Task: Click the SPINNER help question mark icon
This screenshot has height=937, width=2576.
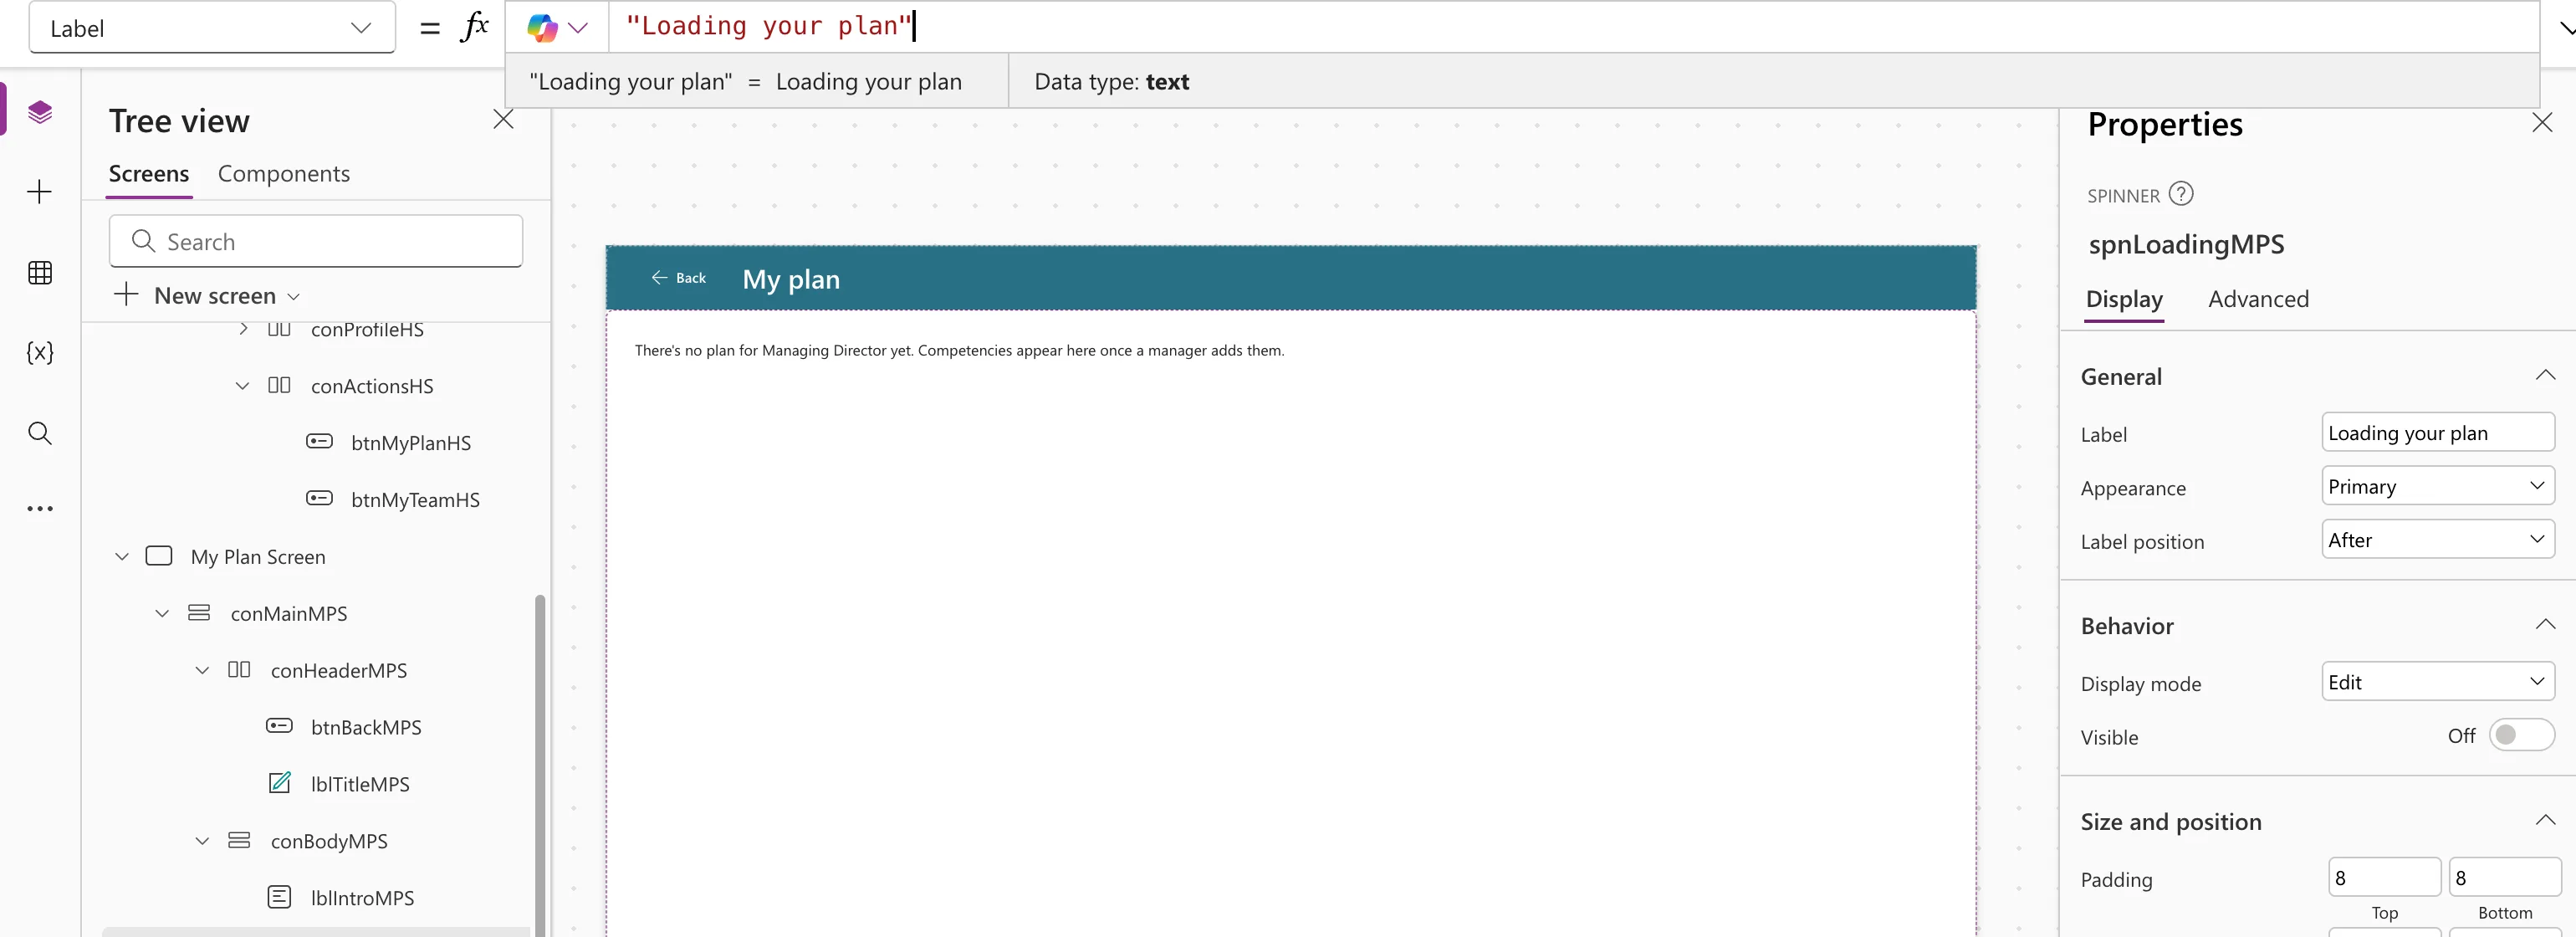Action: pyautogui.click(x=2181, y=194)
